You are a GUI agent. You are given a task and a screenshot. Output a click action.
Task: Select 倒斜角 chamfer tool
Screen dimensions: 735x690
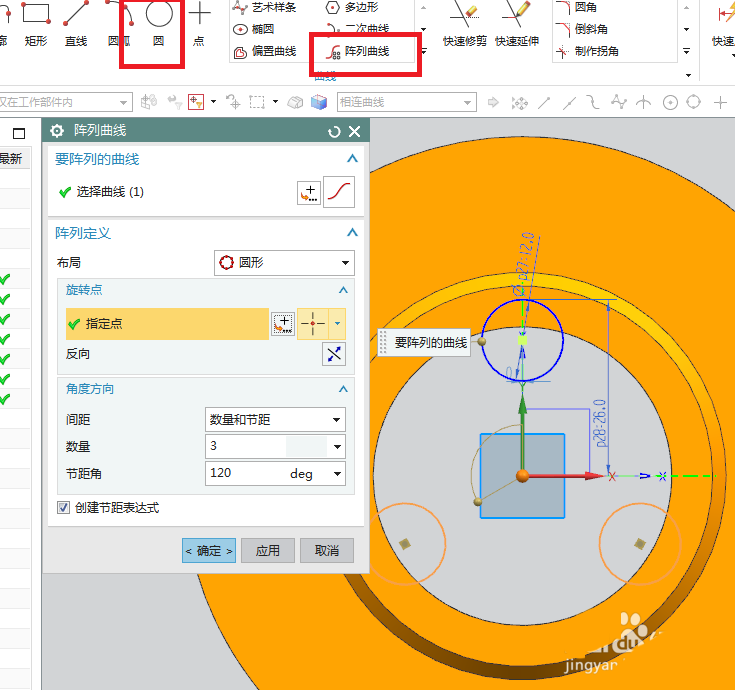(x=582, y=29)
